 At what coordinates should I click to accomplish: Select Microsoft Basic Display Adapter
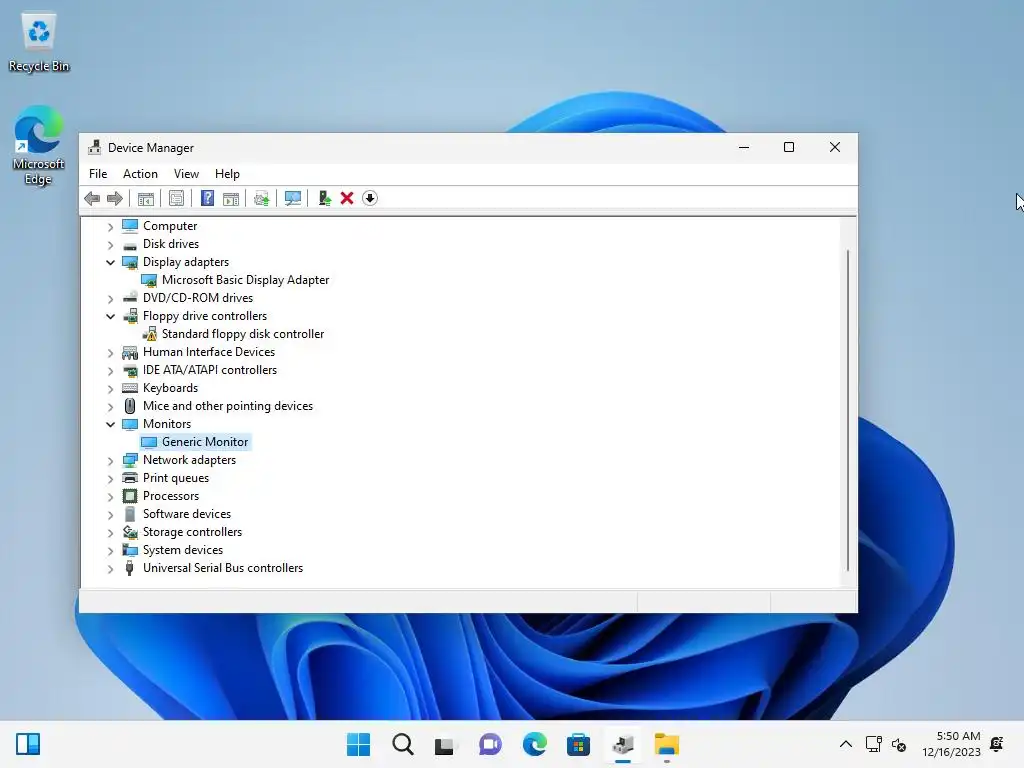point(246,280)
